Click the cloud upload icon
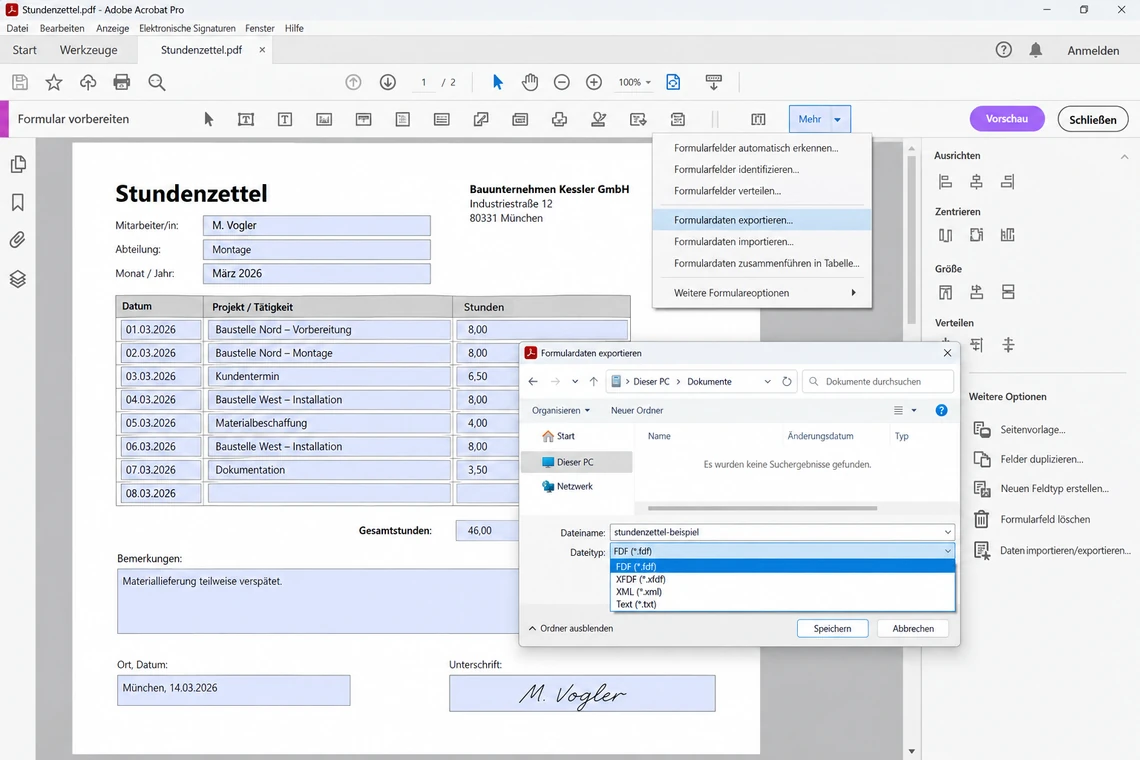This screenshot has width=1140, height=760. point(88,82)
